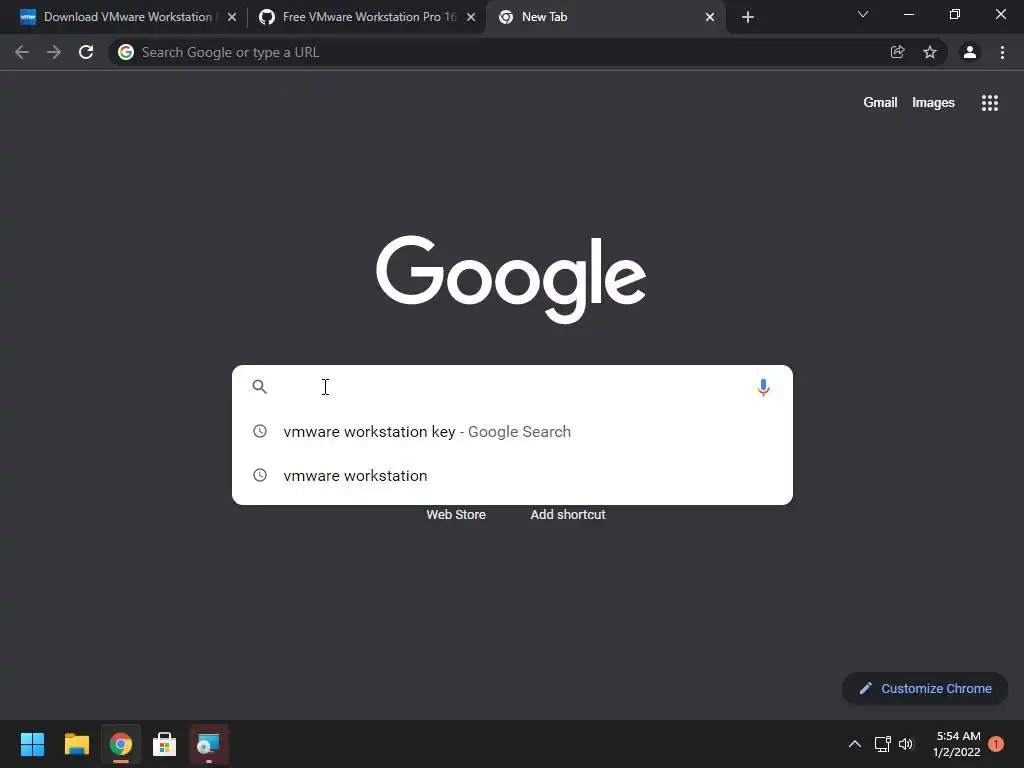This screenshot has width=1024, height=768.
Task: Open Chrome three-dot menu
Action: [1002, 52]
